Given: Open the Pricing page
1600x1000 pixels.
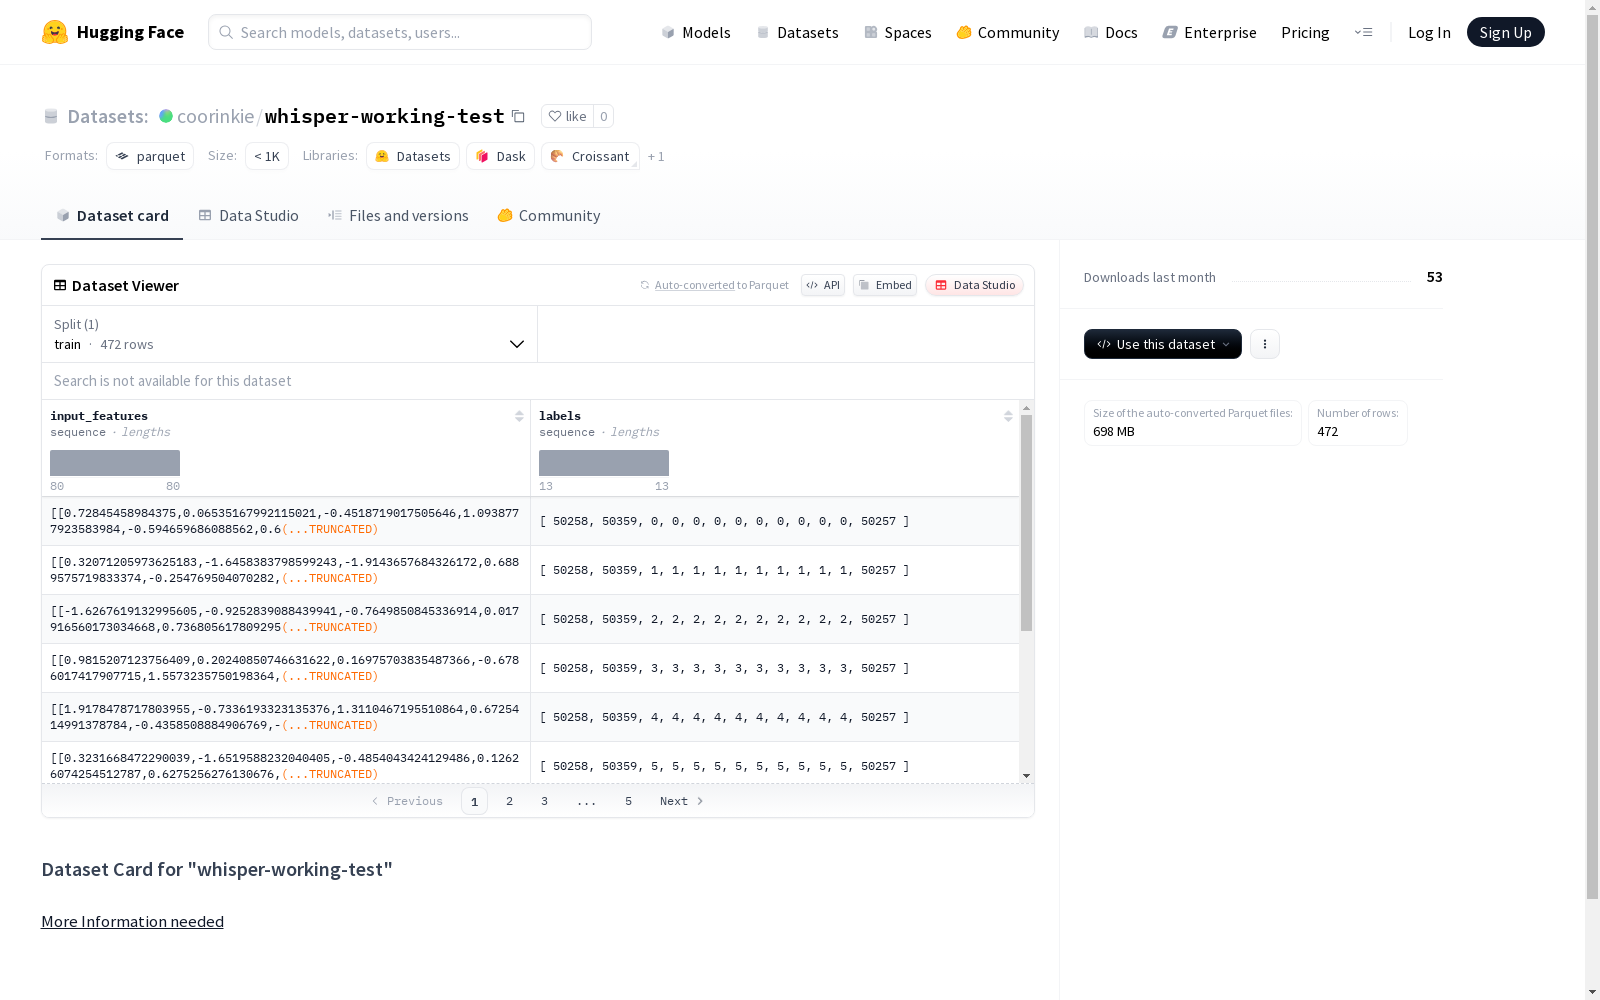Looking at the screenshot, I should pos(1305,32).
